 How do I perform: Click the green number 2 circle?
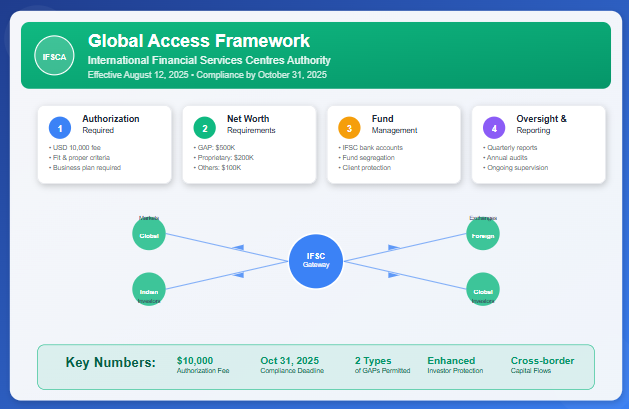pos(205,128)
